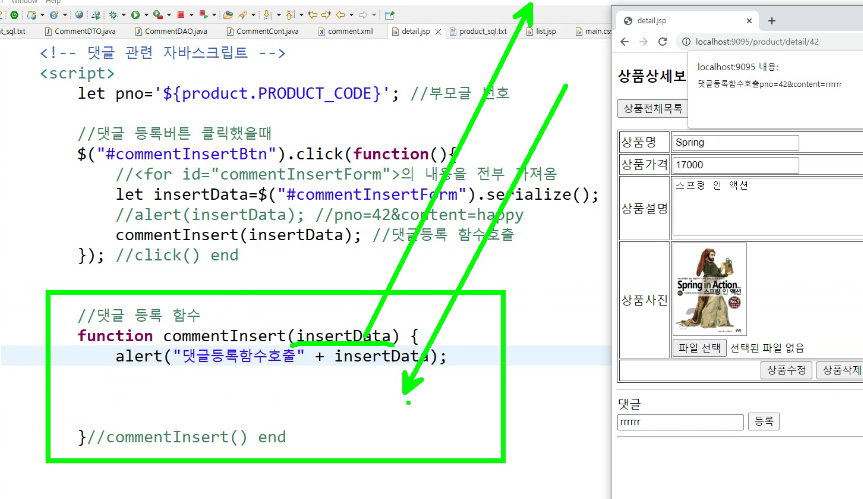Click the 상품전체목록 button on the page
863x499 pixels.
[652, 108]
